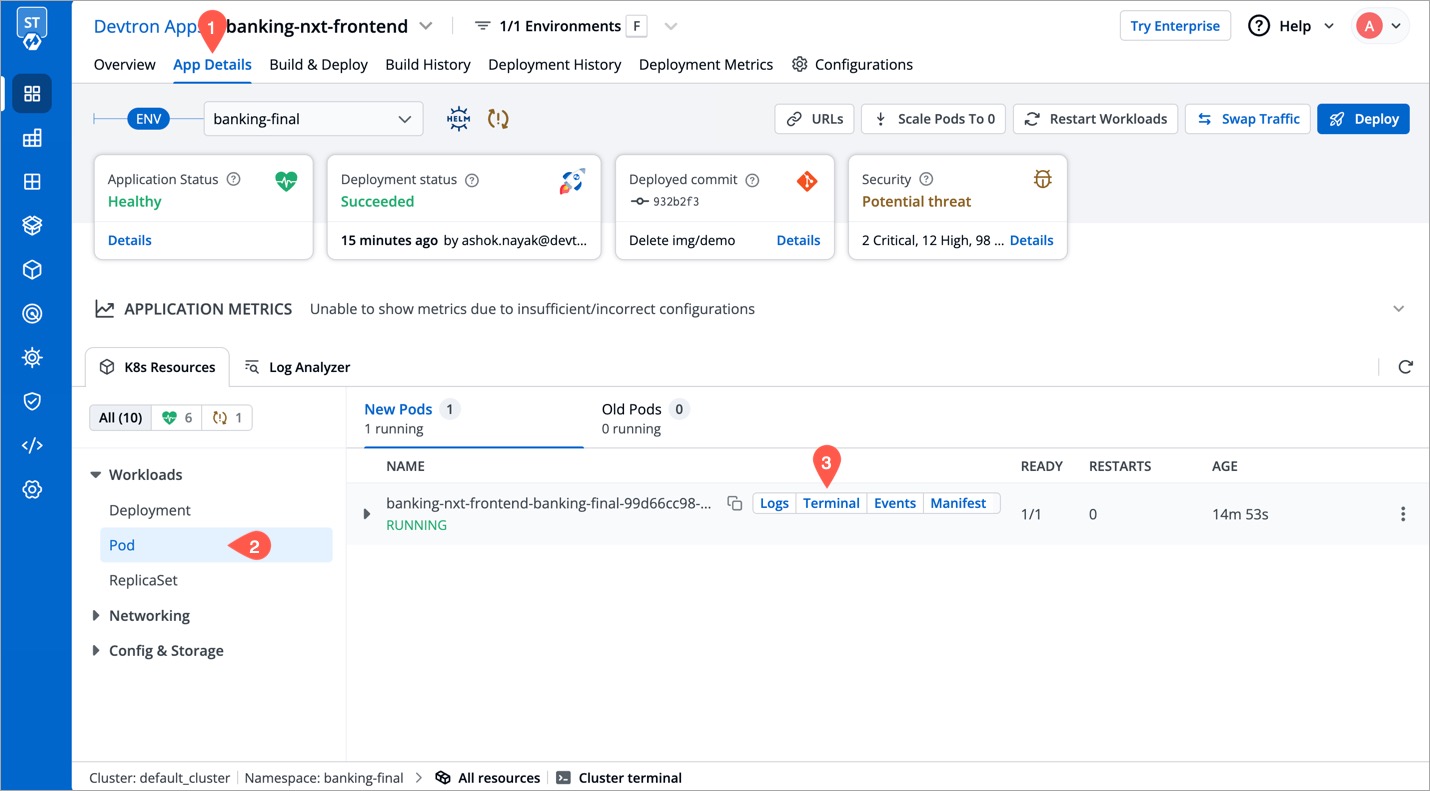This screenshot has width=1430, height=791.
Task: Filter resources by the progressing status count
Action: 227,418
